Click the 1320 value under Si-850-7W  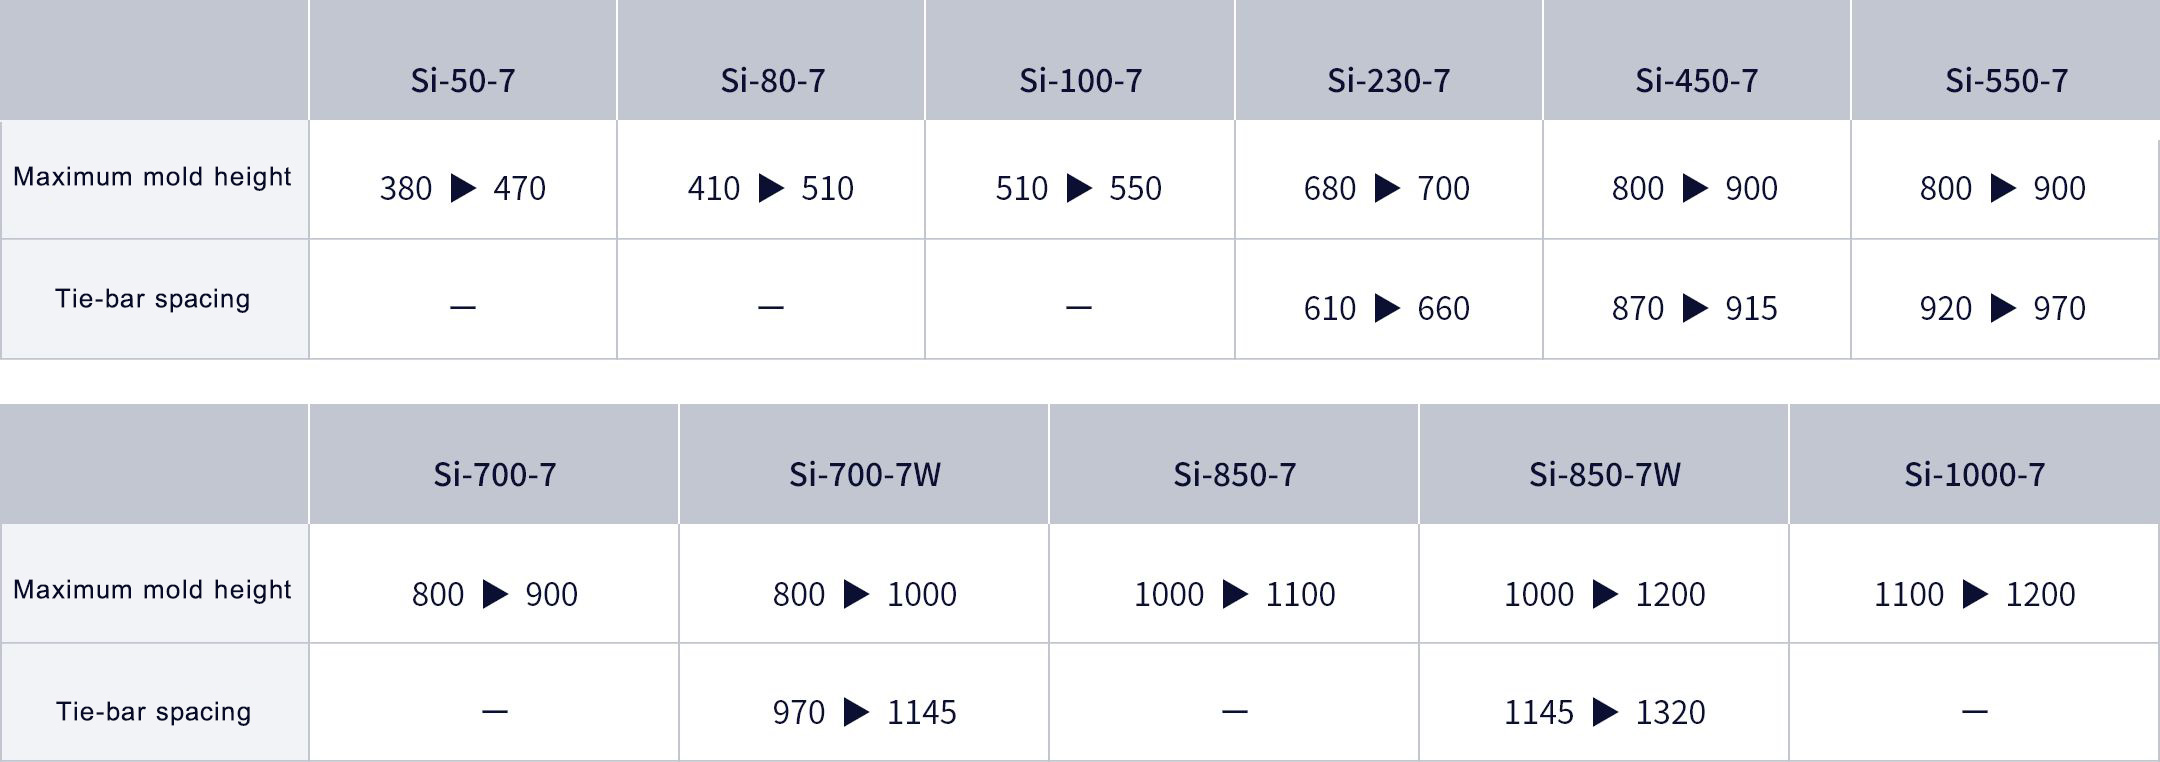pos(1670,712)
